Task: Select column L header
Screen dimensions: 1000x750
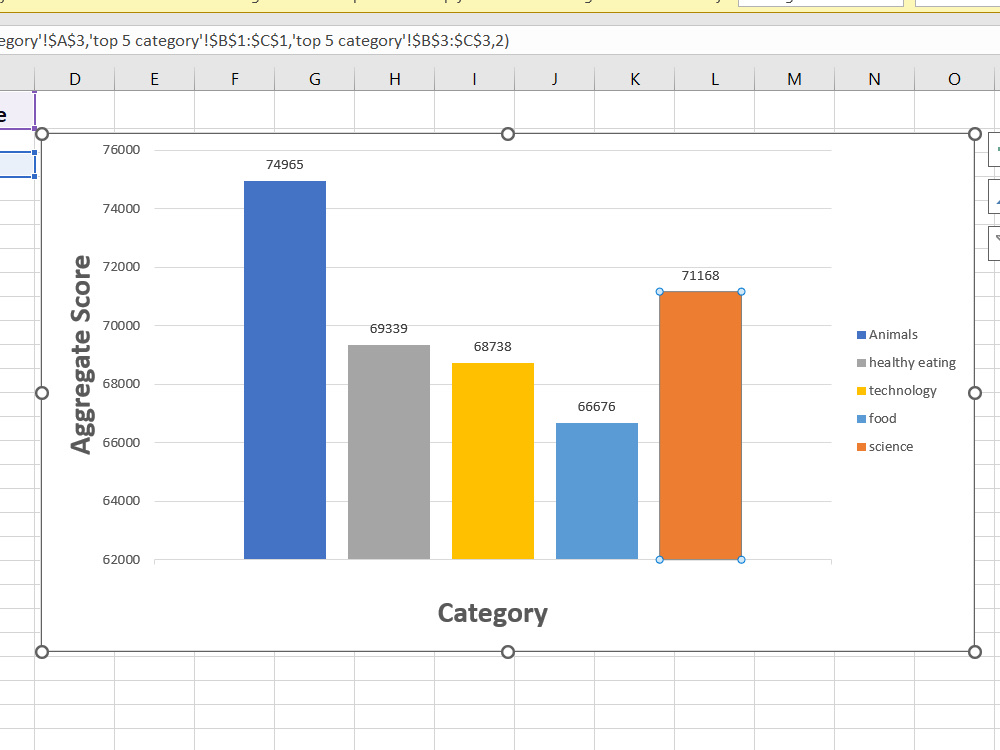Action: [x=715, y=79]
